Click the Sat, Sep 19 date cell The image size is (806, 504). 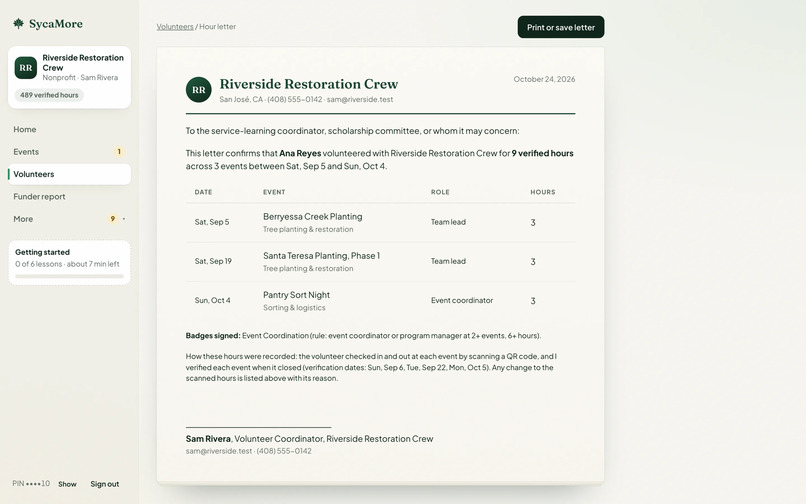coord(213,261)
